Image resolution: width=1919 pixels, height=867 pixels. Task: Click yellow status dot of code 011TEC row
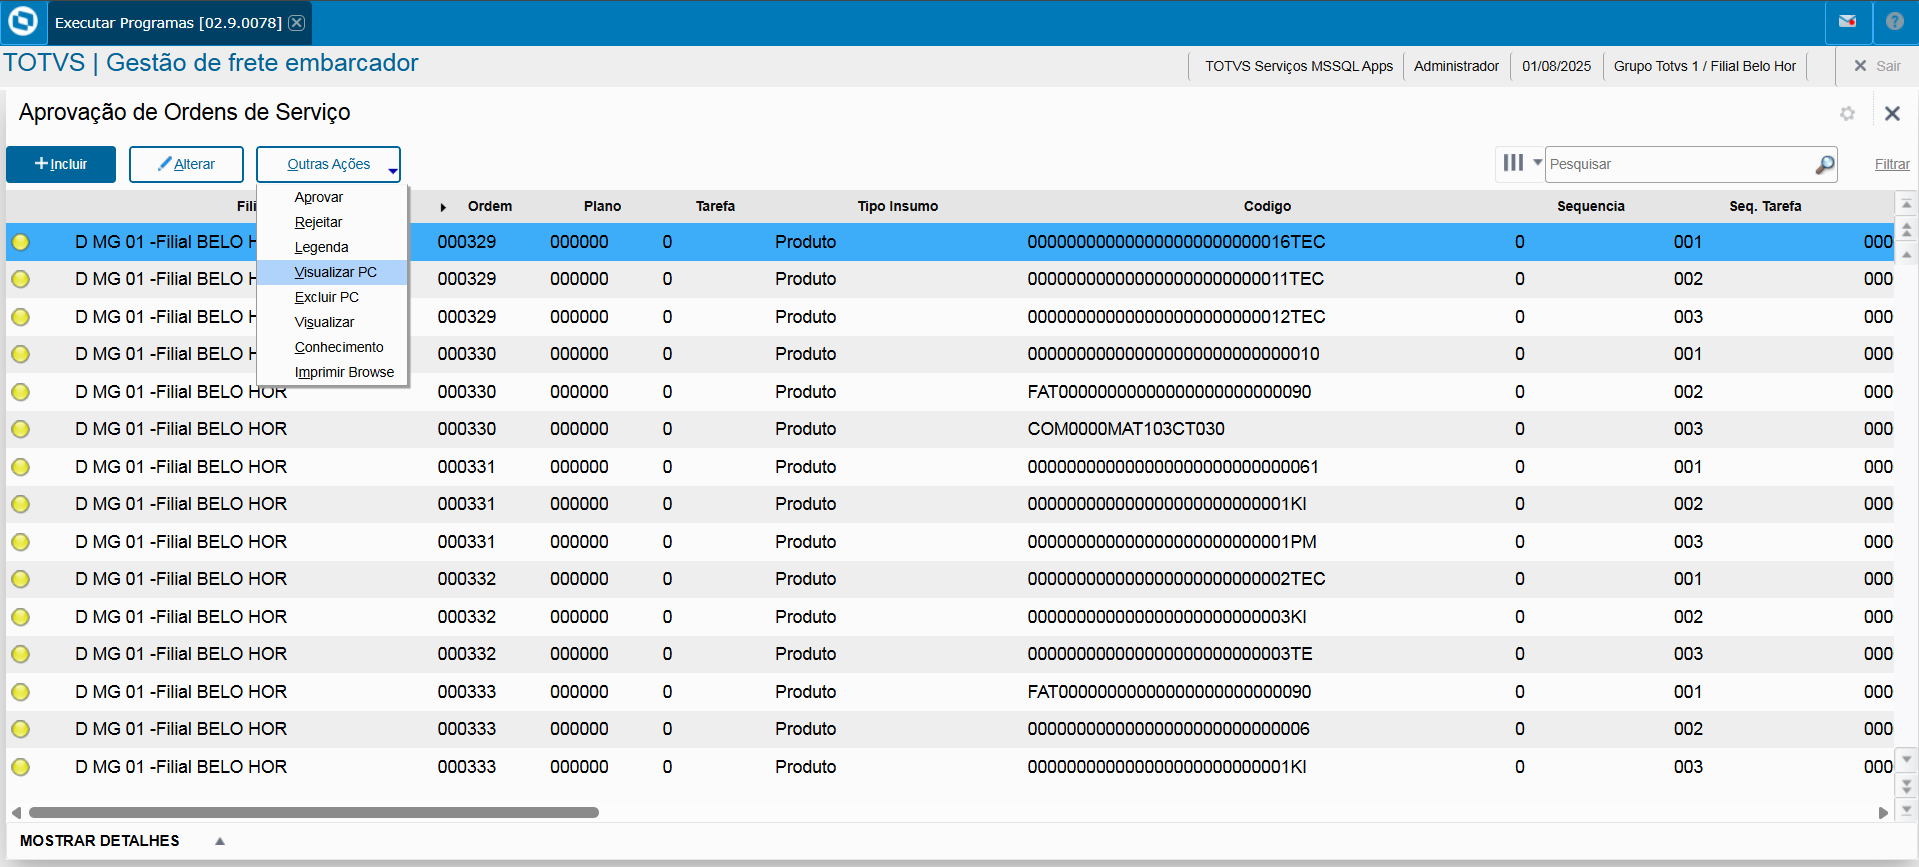(21, 279)
